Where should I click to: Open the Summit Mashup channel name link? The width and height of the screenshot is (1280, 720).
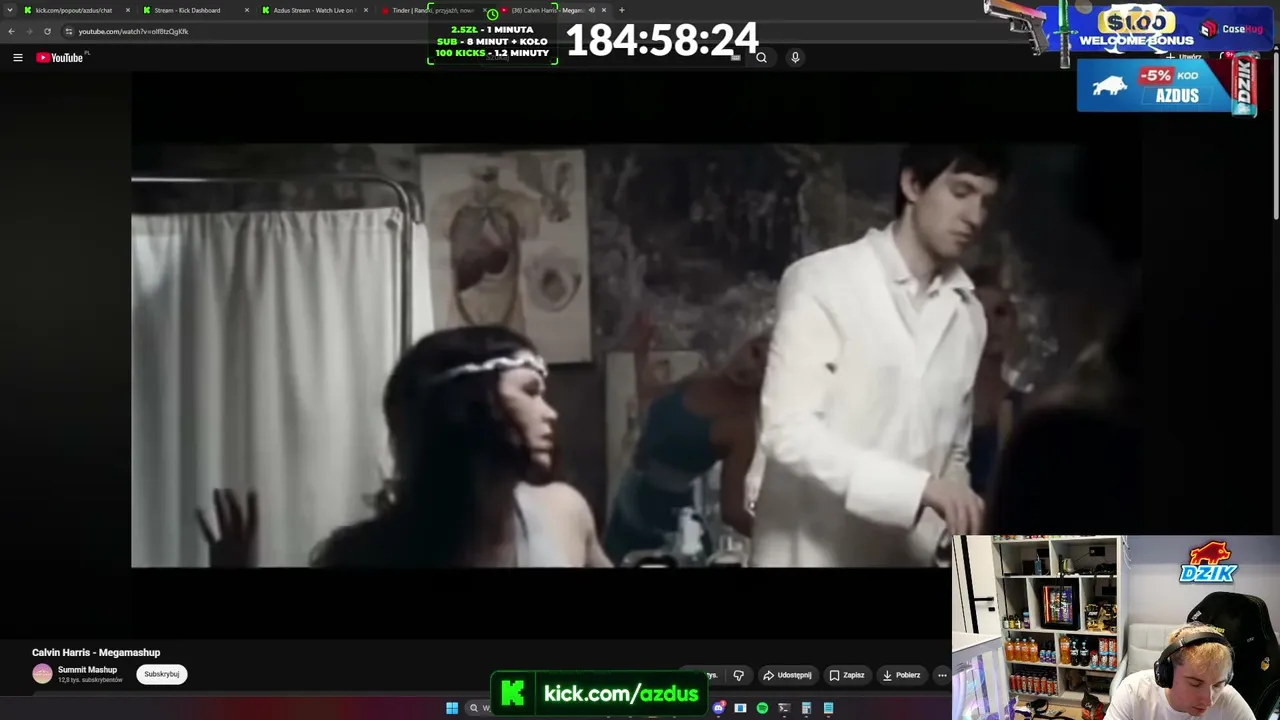[x=87, y=670]
